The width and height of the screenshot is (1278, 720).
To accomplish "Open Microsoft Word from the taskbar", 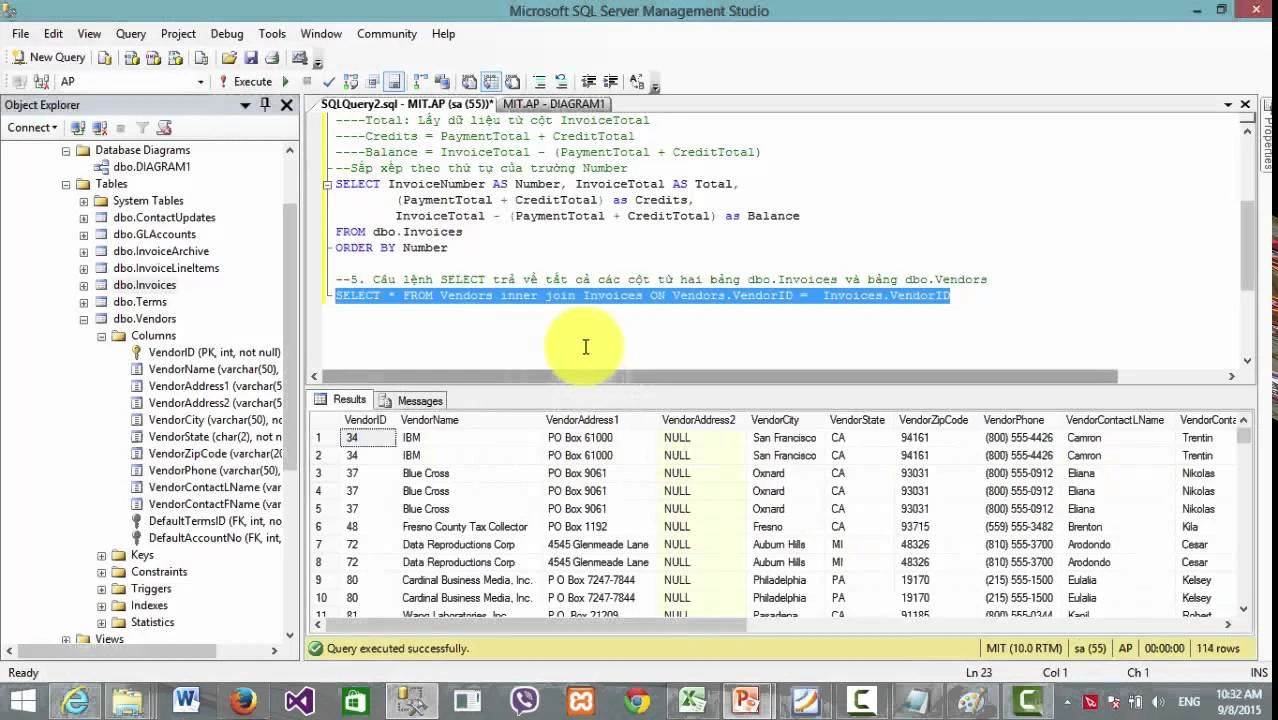I will [187, 700].
